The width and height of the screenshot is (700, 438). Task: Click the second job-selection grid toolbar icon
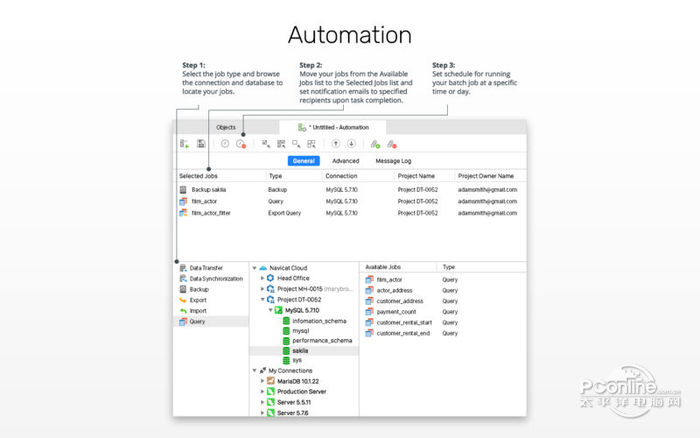click(281, 144)
